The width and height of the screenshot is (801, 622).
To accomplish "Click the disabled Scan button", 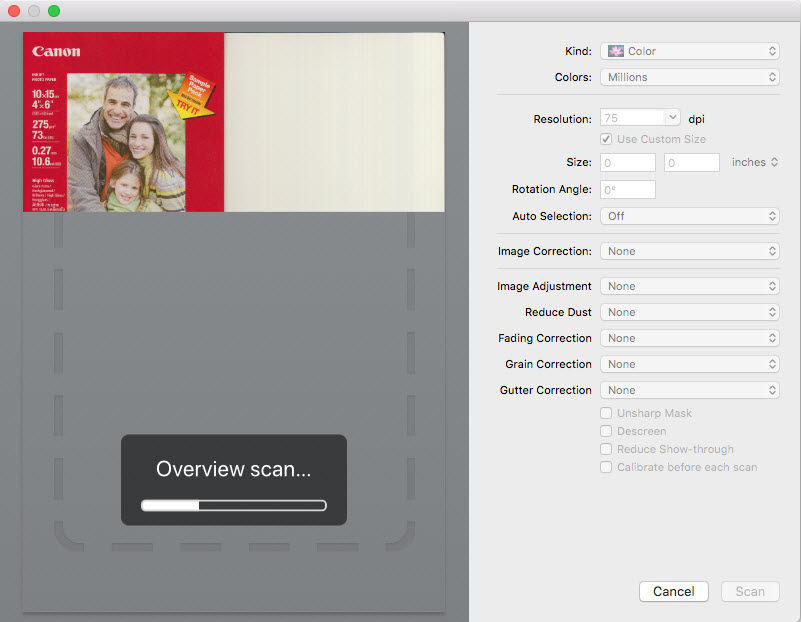I will [750, 591].
